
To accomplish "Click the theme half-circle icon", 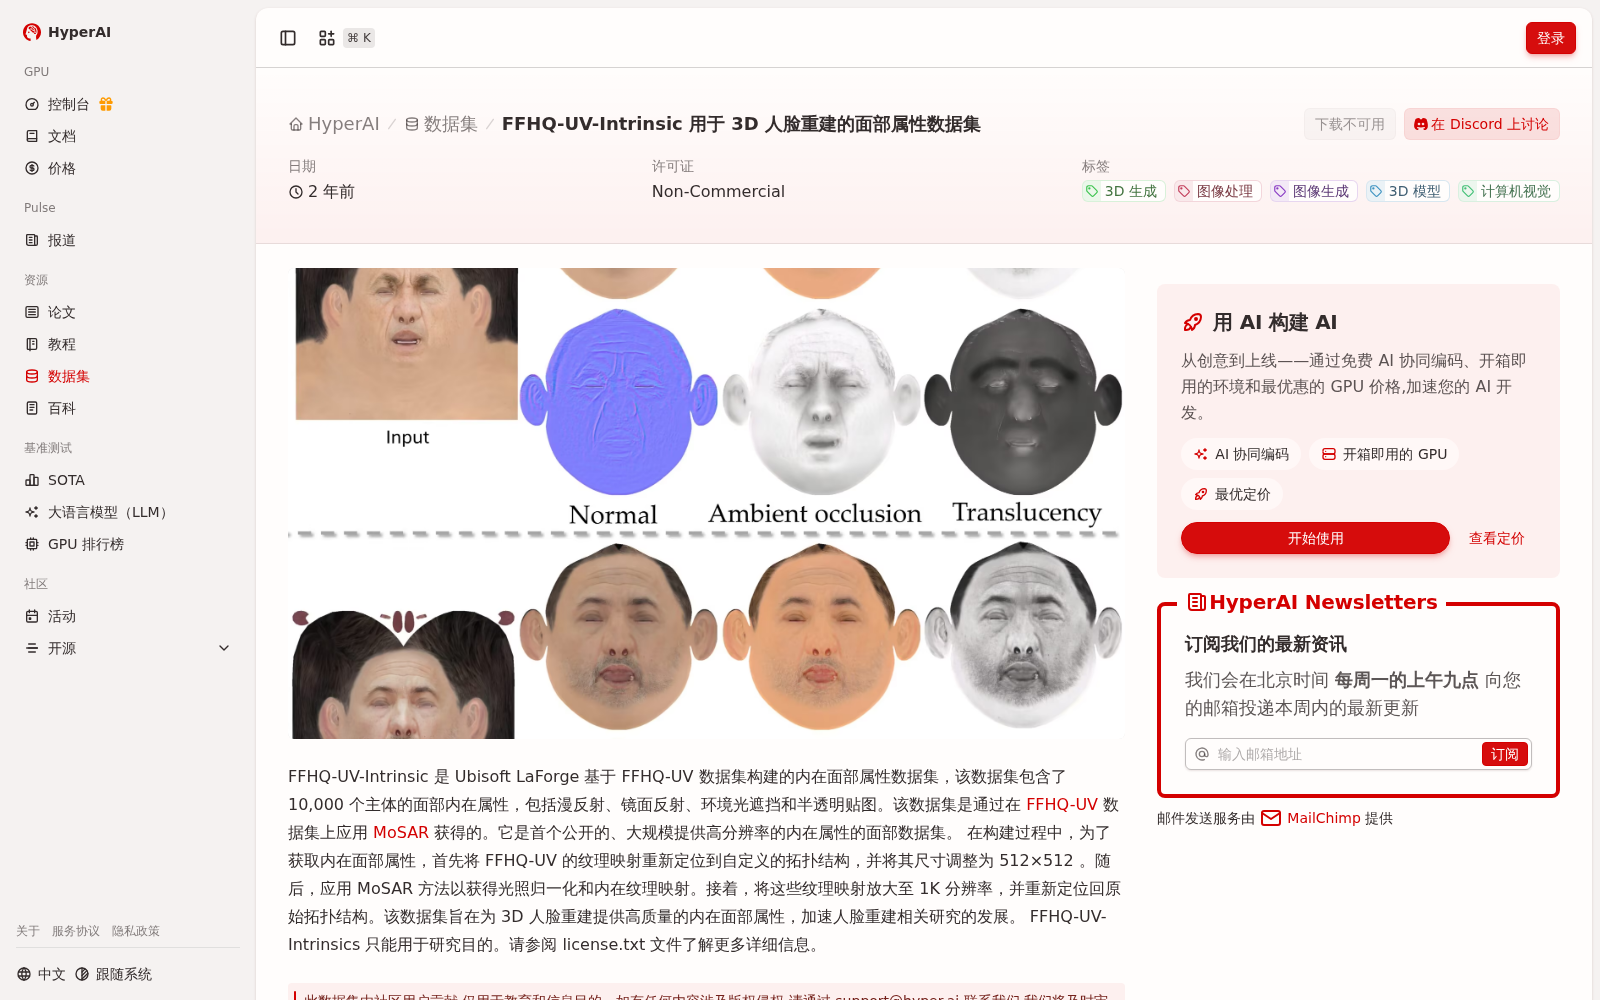I will tap(82, 974).
